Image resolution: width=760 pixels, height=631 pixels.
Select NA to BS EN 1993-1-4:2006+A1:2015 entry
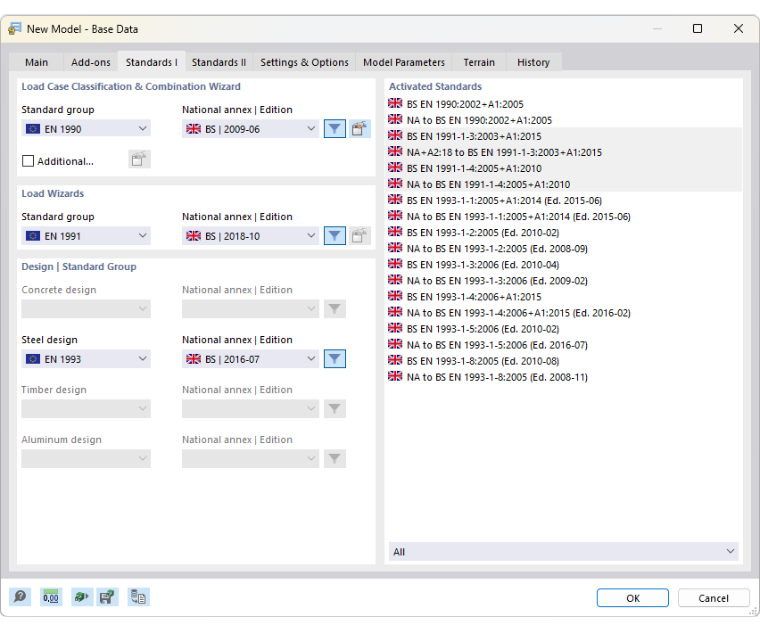coord(564,313)
